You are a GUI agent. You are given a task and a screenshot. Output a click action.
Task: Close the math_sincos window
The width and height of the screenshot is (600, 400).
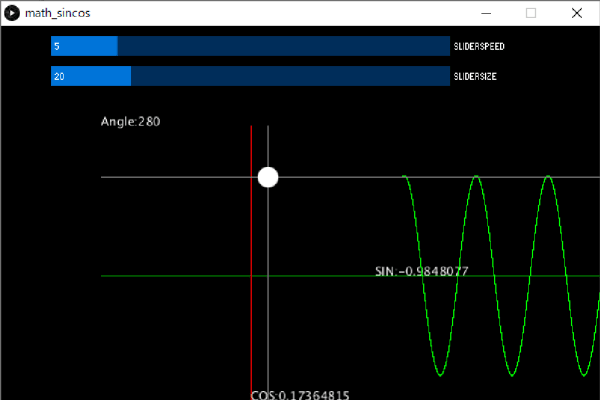click(577, 13)
